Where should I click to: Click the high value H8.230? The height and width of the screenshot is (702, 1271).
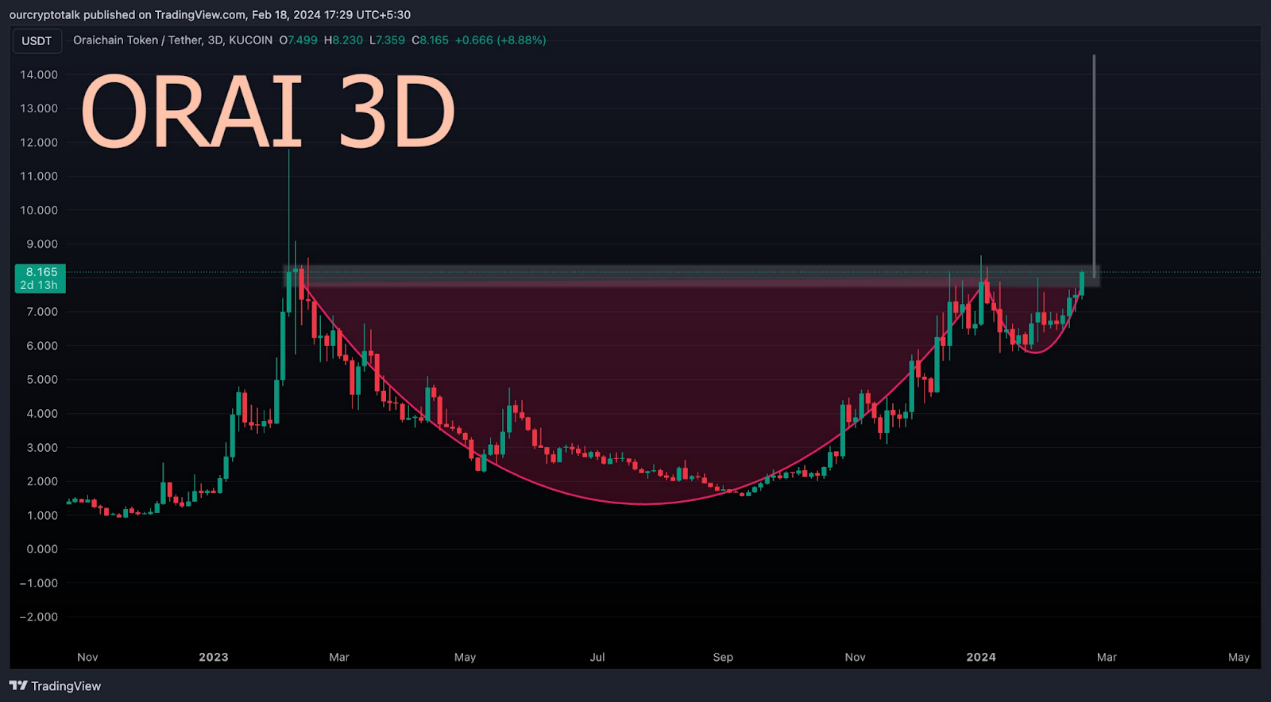[x=343, y=41]
